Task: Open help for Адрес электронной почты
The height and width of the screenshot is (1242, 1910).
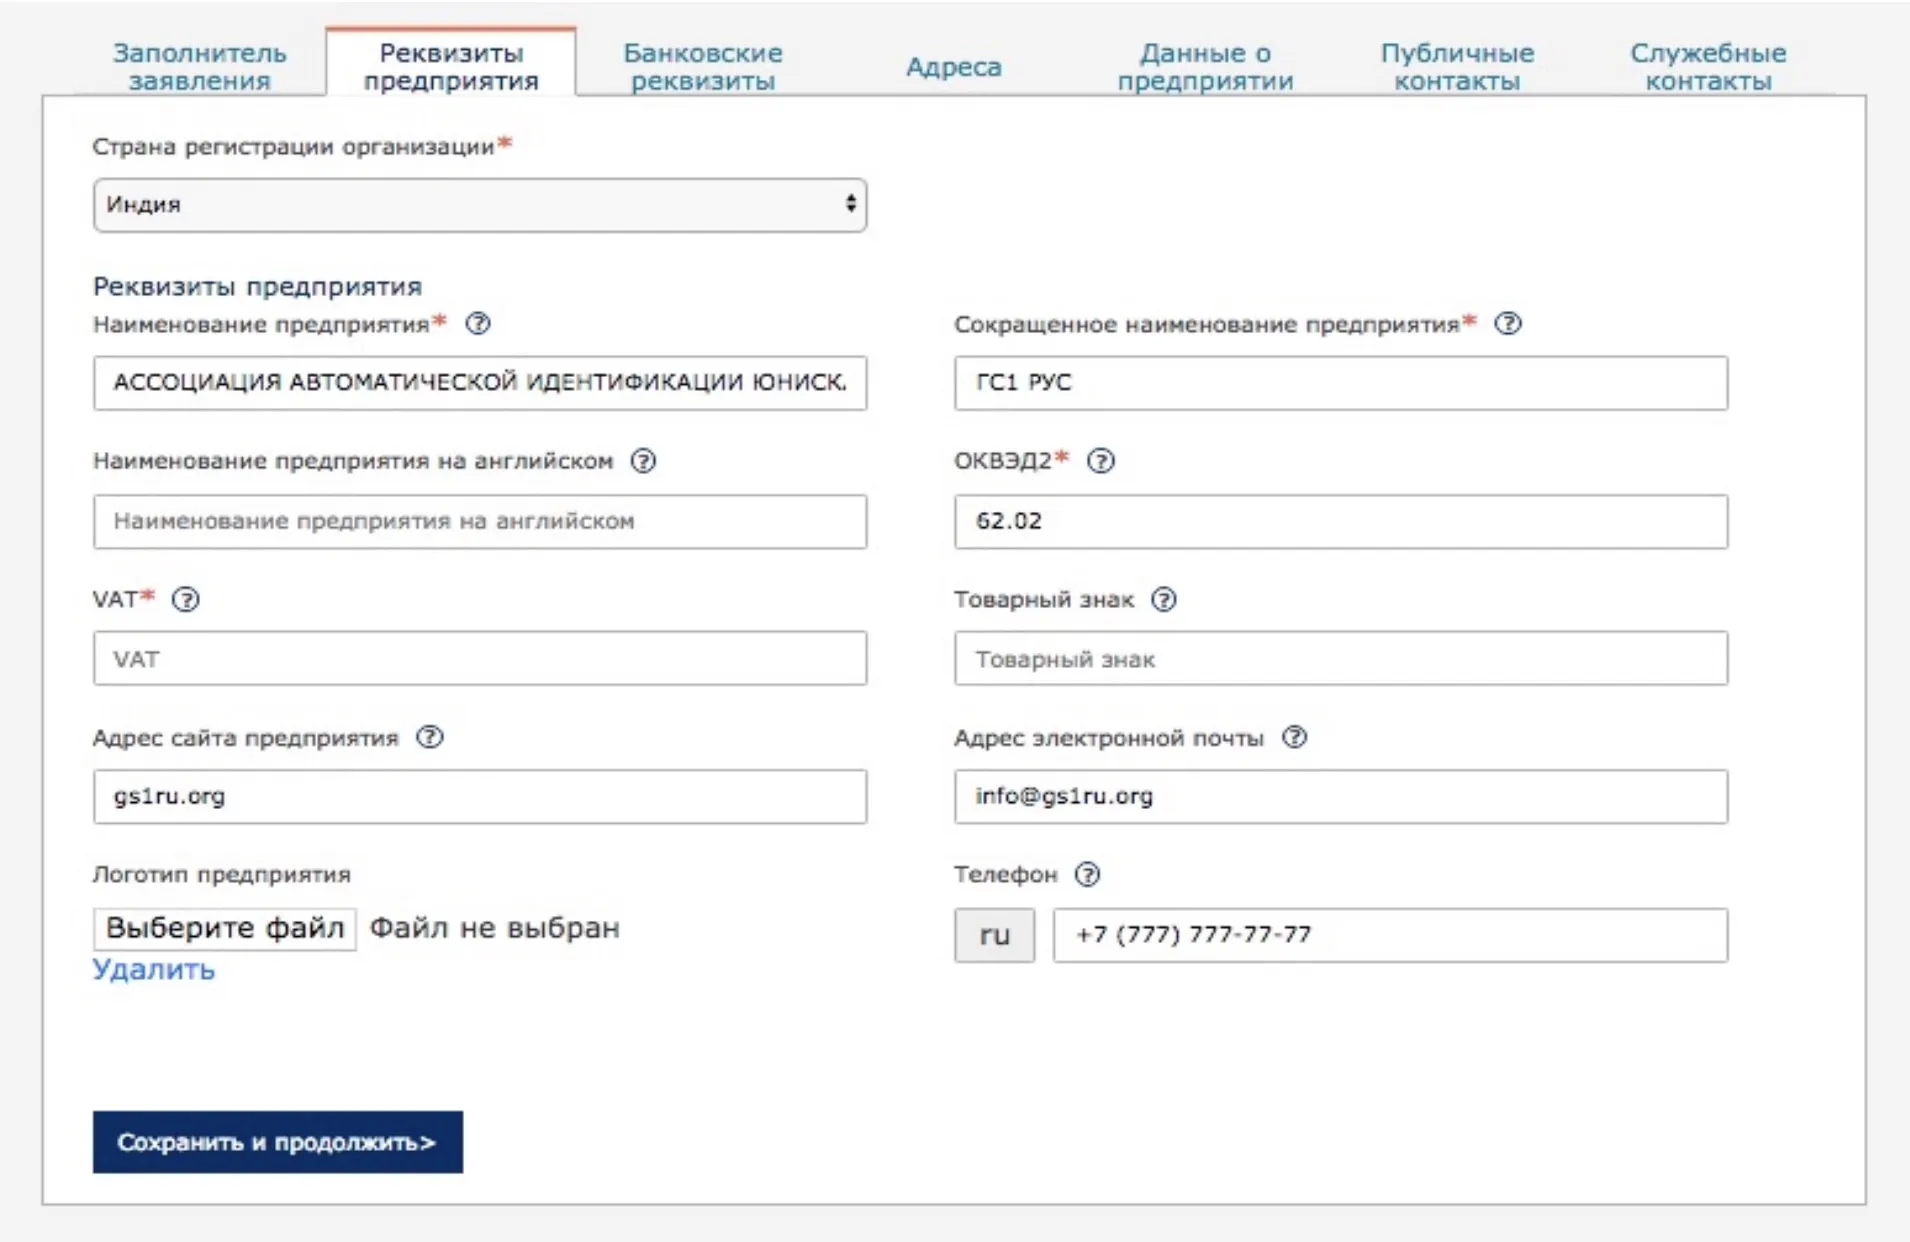Action: [1294, 738]
